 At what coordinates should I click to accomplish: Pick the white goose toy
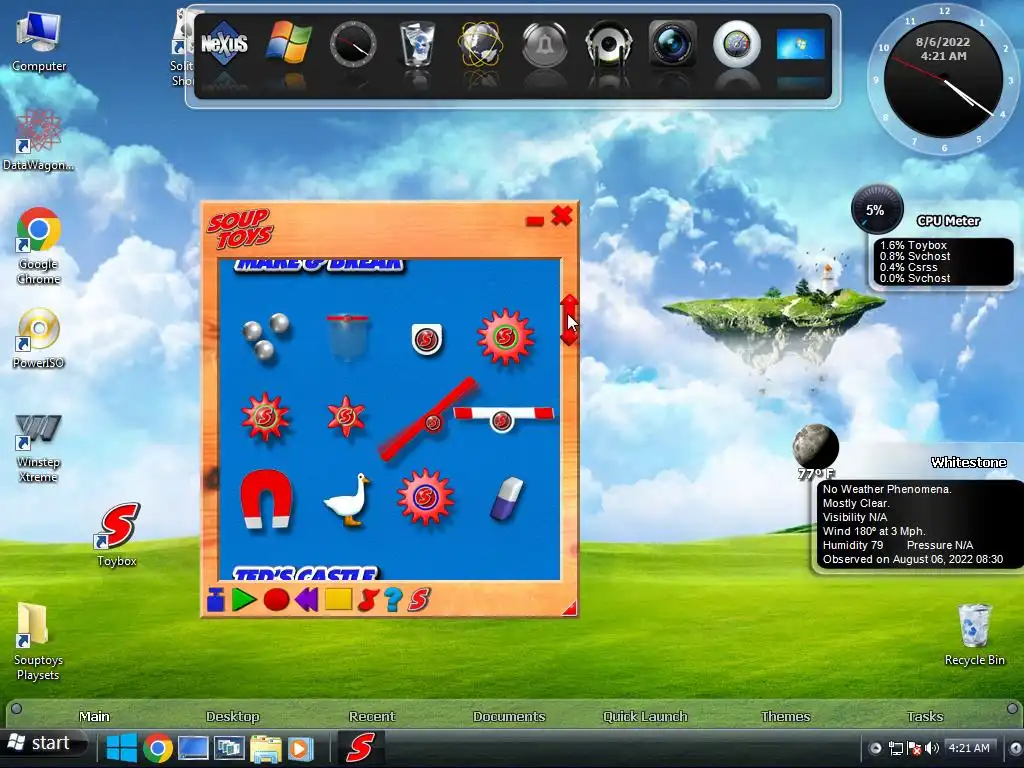click(x=347, y=500)
